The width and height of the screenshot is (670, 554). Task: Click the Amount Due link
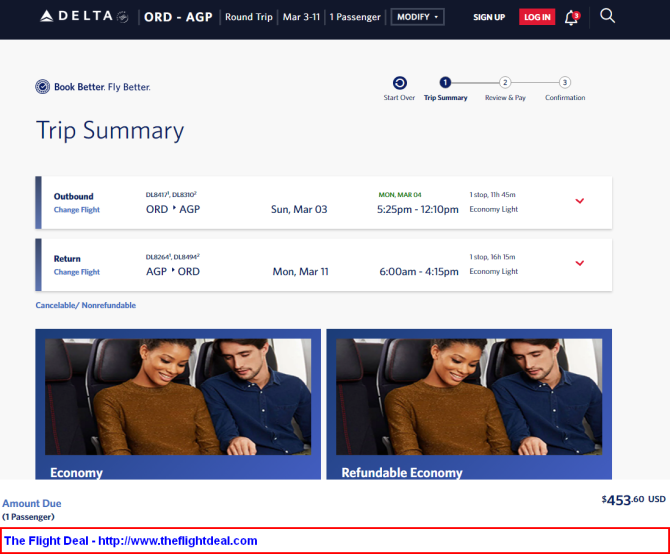coord(32,504)
